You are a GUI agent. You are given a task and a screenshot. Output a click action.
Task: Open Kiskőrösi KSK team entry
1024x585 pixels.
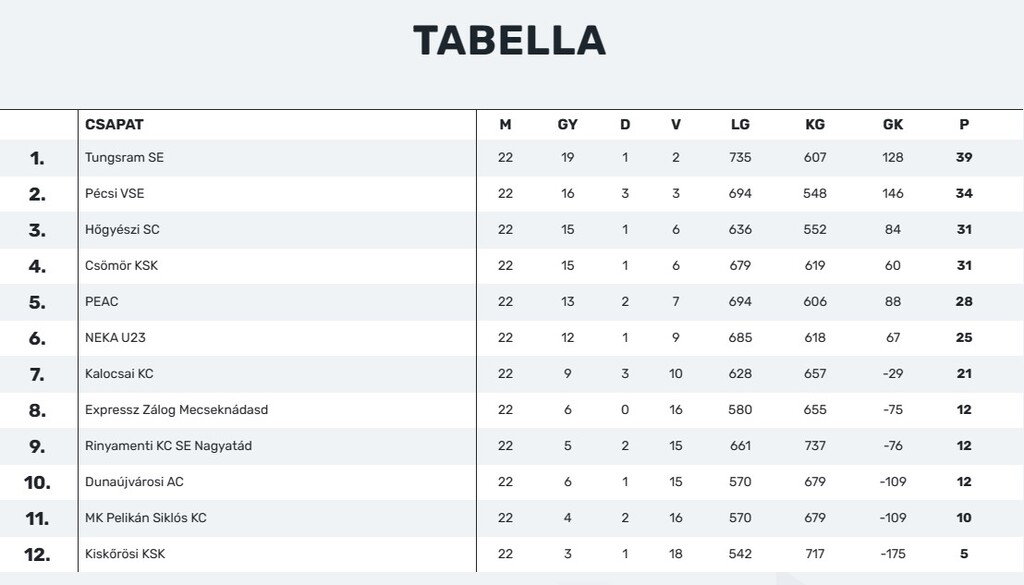[x=125, y=554]
